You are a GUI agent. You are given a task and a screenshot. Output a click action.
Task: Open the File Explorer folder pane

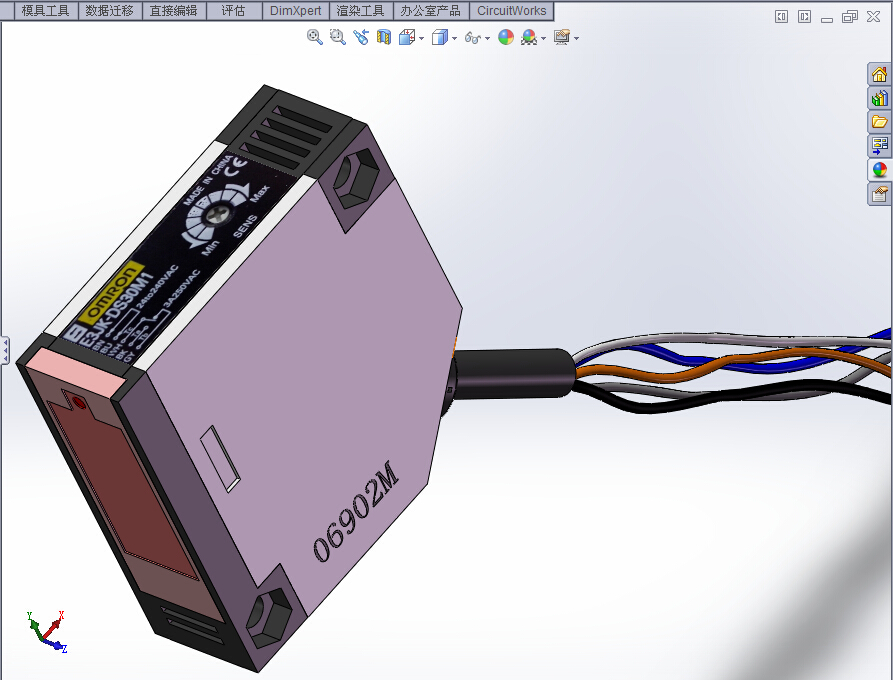(x=879, y=122)
